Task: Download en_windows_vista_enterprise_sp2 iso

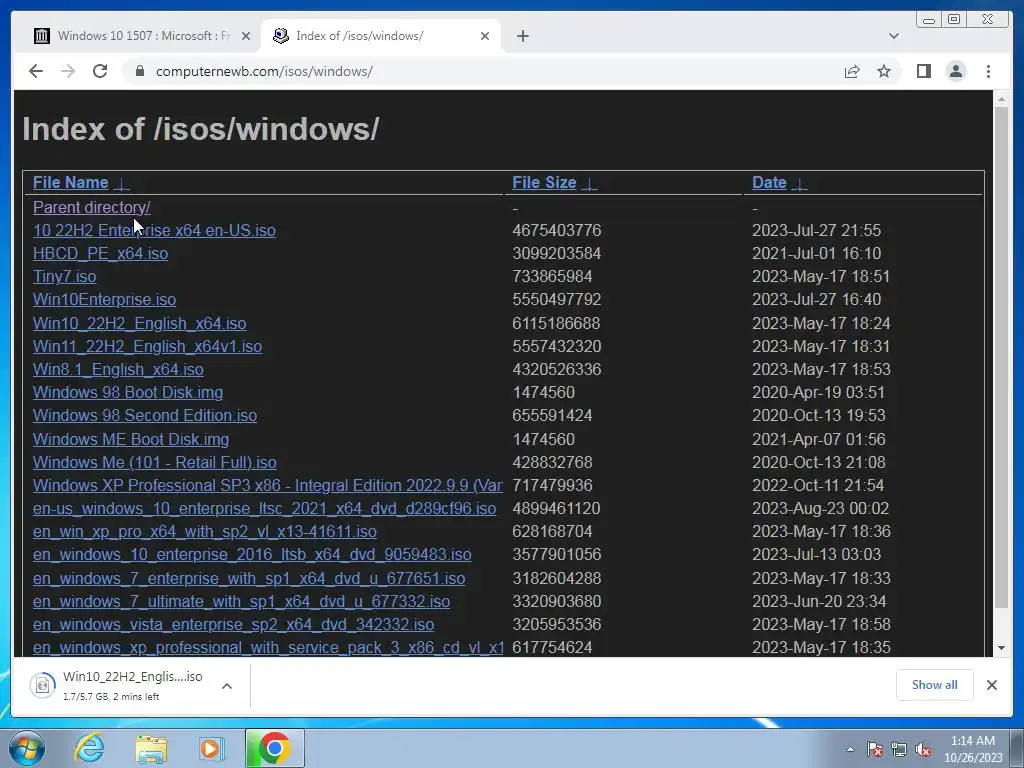Action: (x=234, y=624)
